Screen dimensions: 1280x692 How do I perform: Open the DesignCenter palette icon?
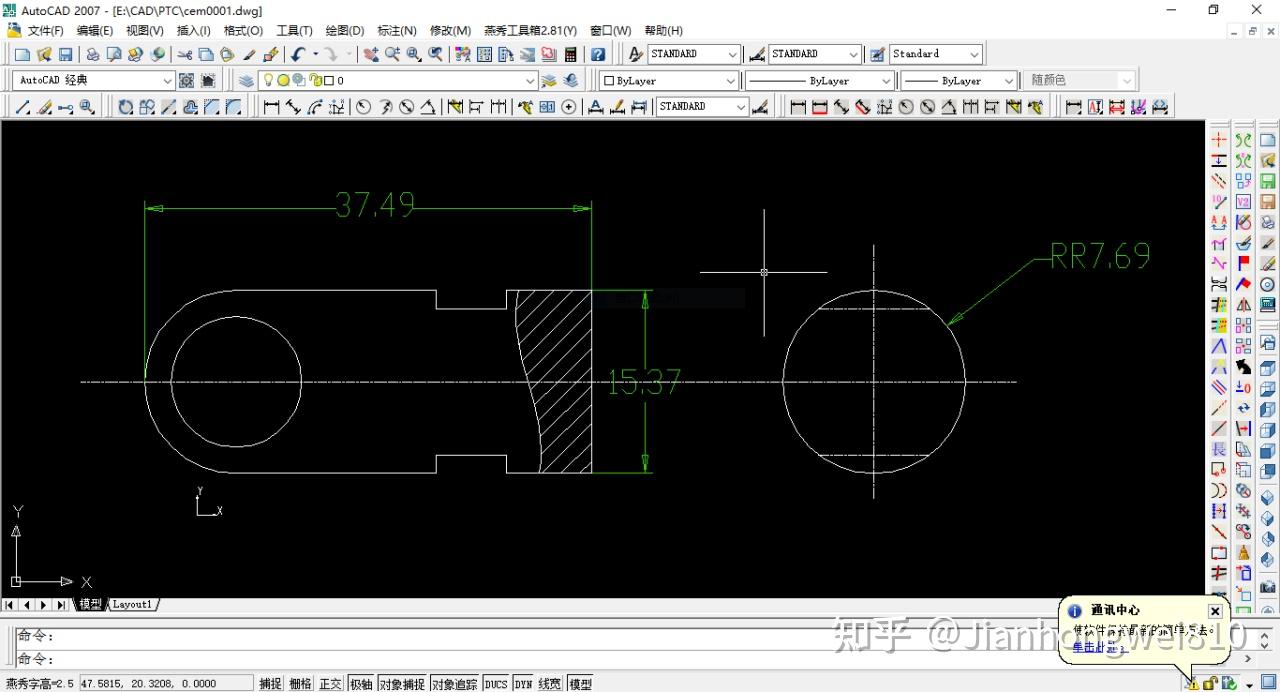point(483,54)
